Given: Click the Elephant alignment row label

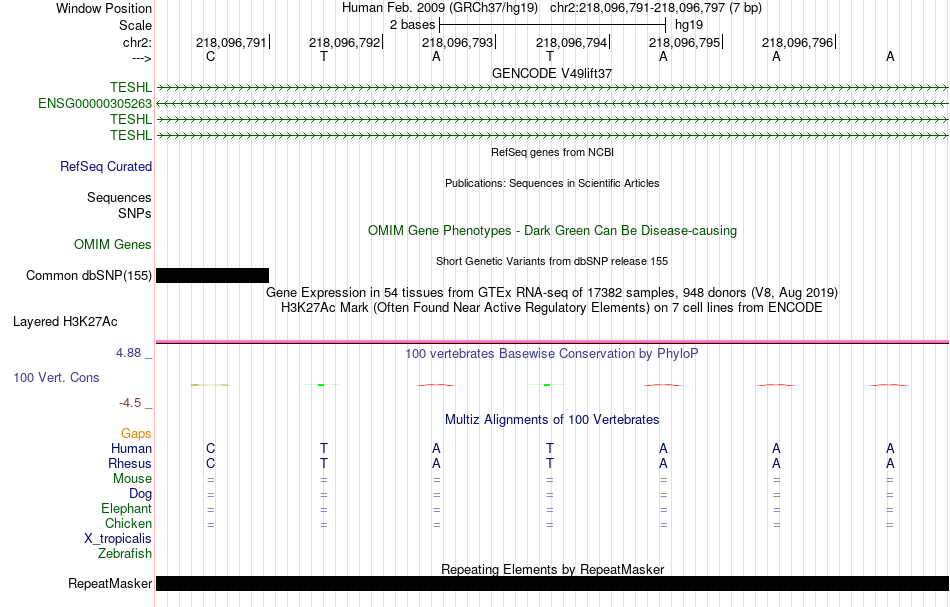Looking at the screenshot, I should pos(126,508).
